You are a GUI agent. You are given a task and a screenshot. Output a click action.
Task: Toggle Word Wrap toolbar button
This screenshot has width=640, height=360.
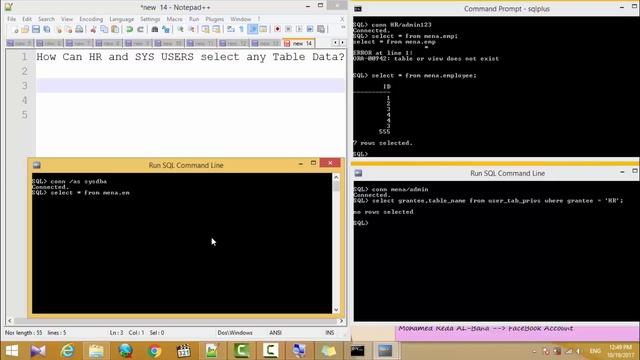click(231, 29)
